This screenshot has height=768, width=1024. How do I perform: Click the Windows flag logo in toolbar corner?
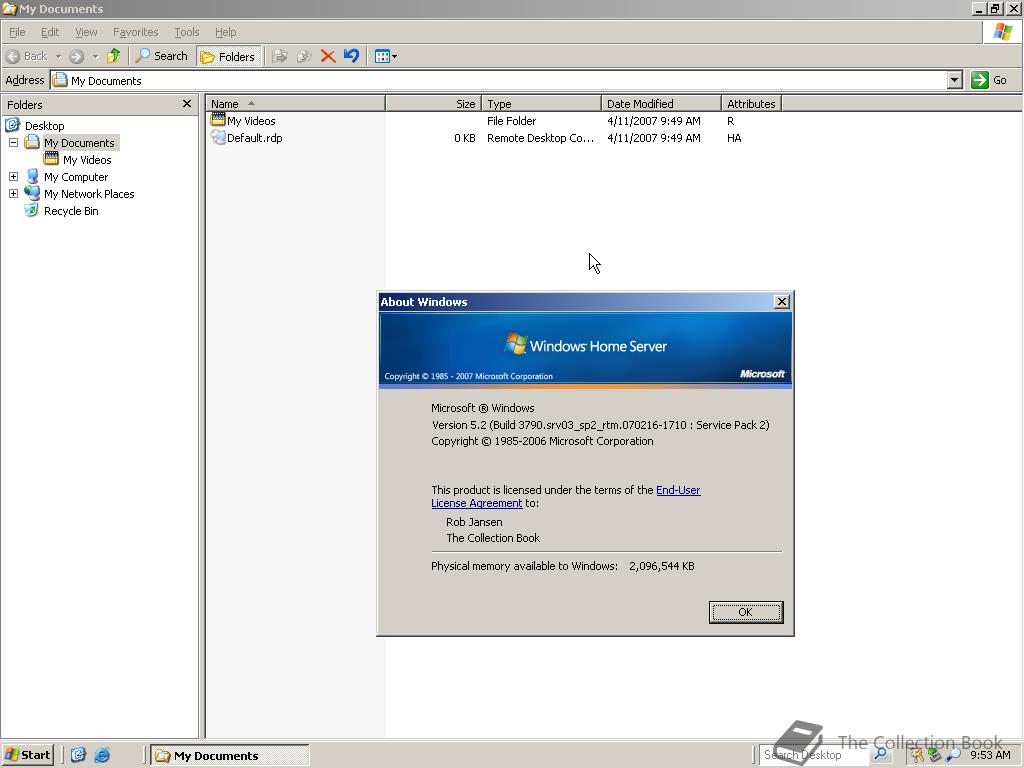pyautogui.click(x=1002, y=31)
